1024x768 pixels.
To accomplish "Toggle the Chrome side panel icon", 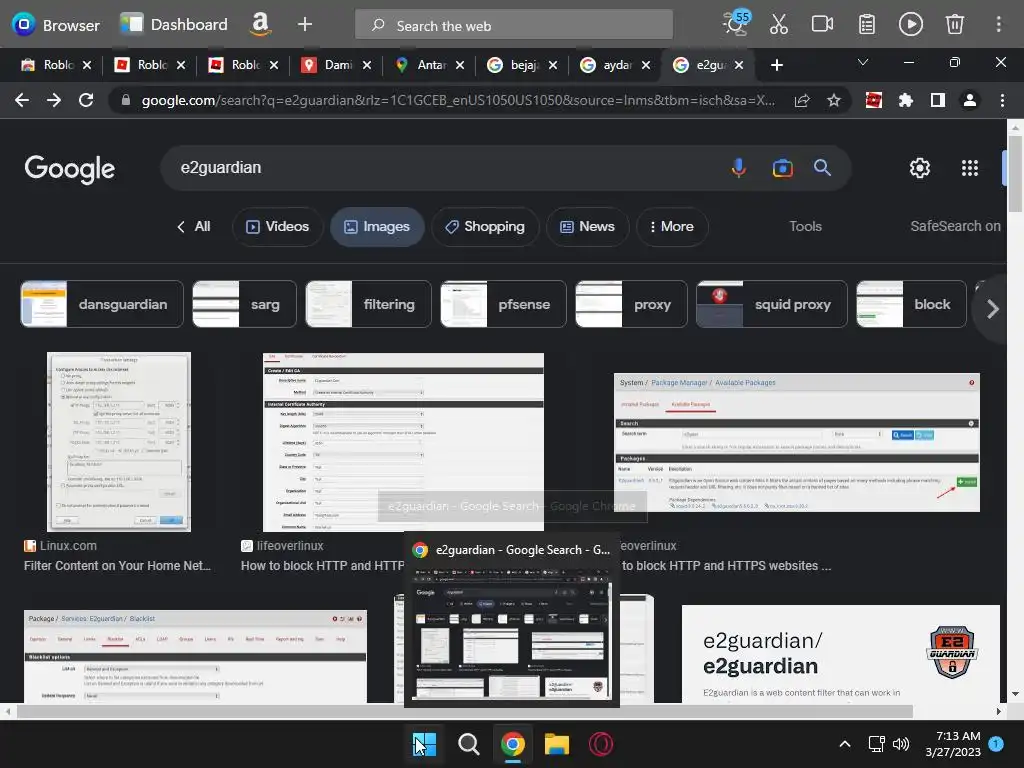I will click(938, 100).
